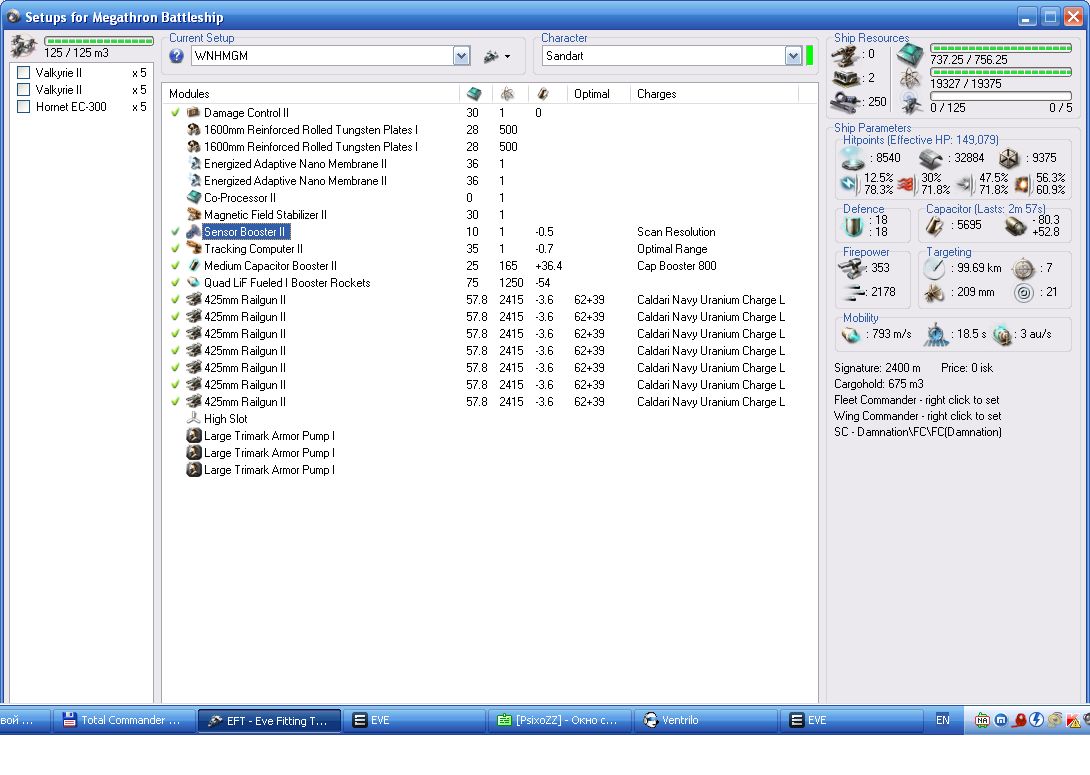This screenshot has height=775, width=1090.
Task: Click the CPU column header icon
Action: 474,93
